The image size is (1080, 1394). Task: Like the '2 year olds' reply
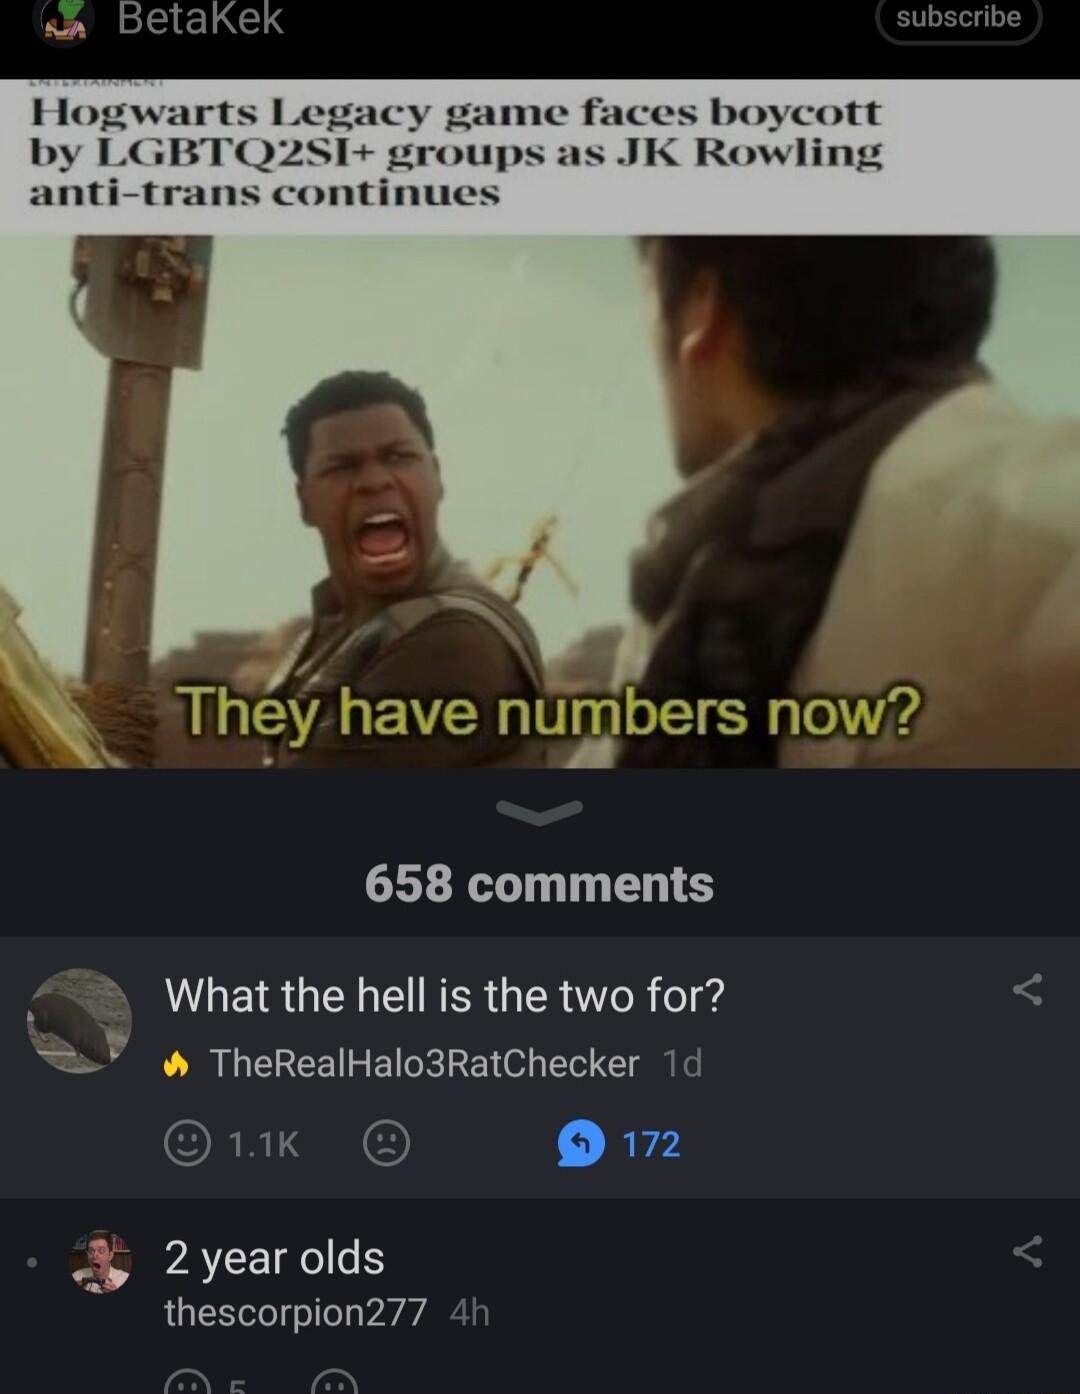pos(187,1384)
